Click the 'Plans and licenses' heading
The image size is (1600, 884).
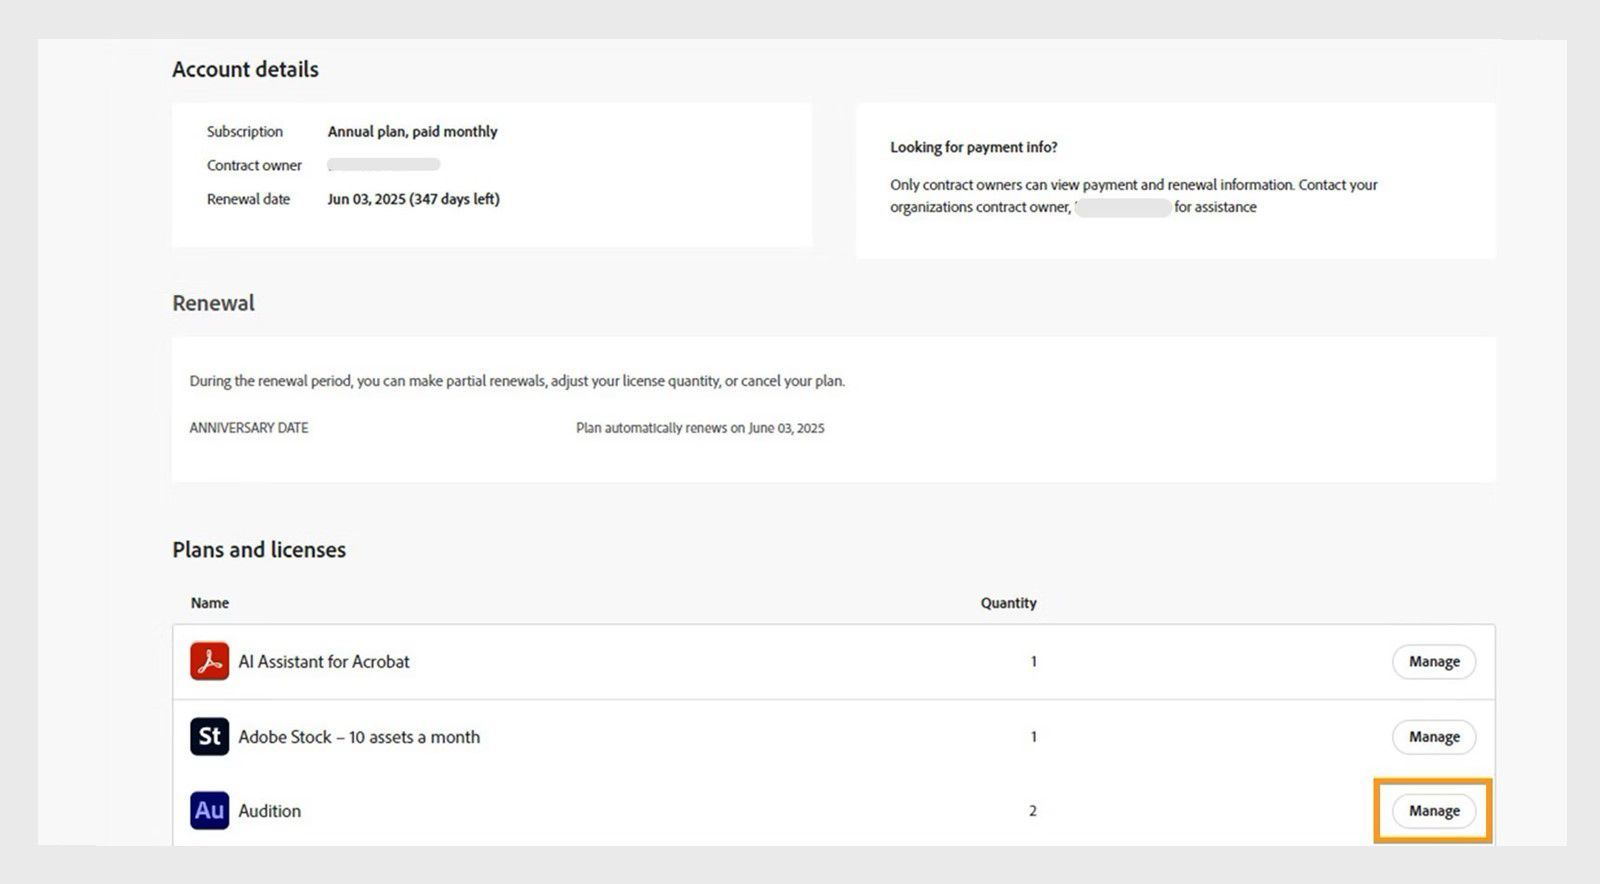259,549
